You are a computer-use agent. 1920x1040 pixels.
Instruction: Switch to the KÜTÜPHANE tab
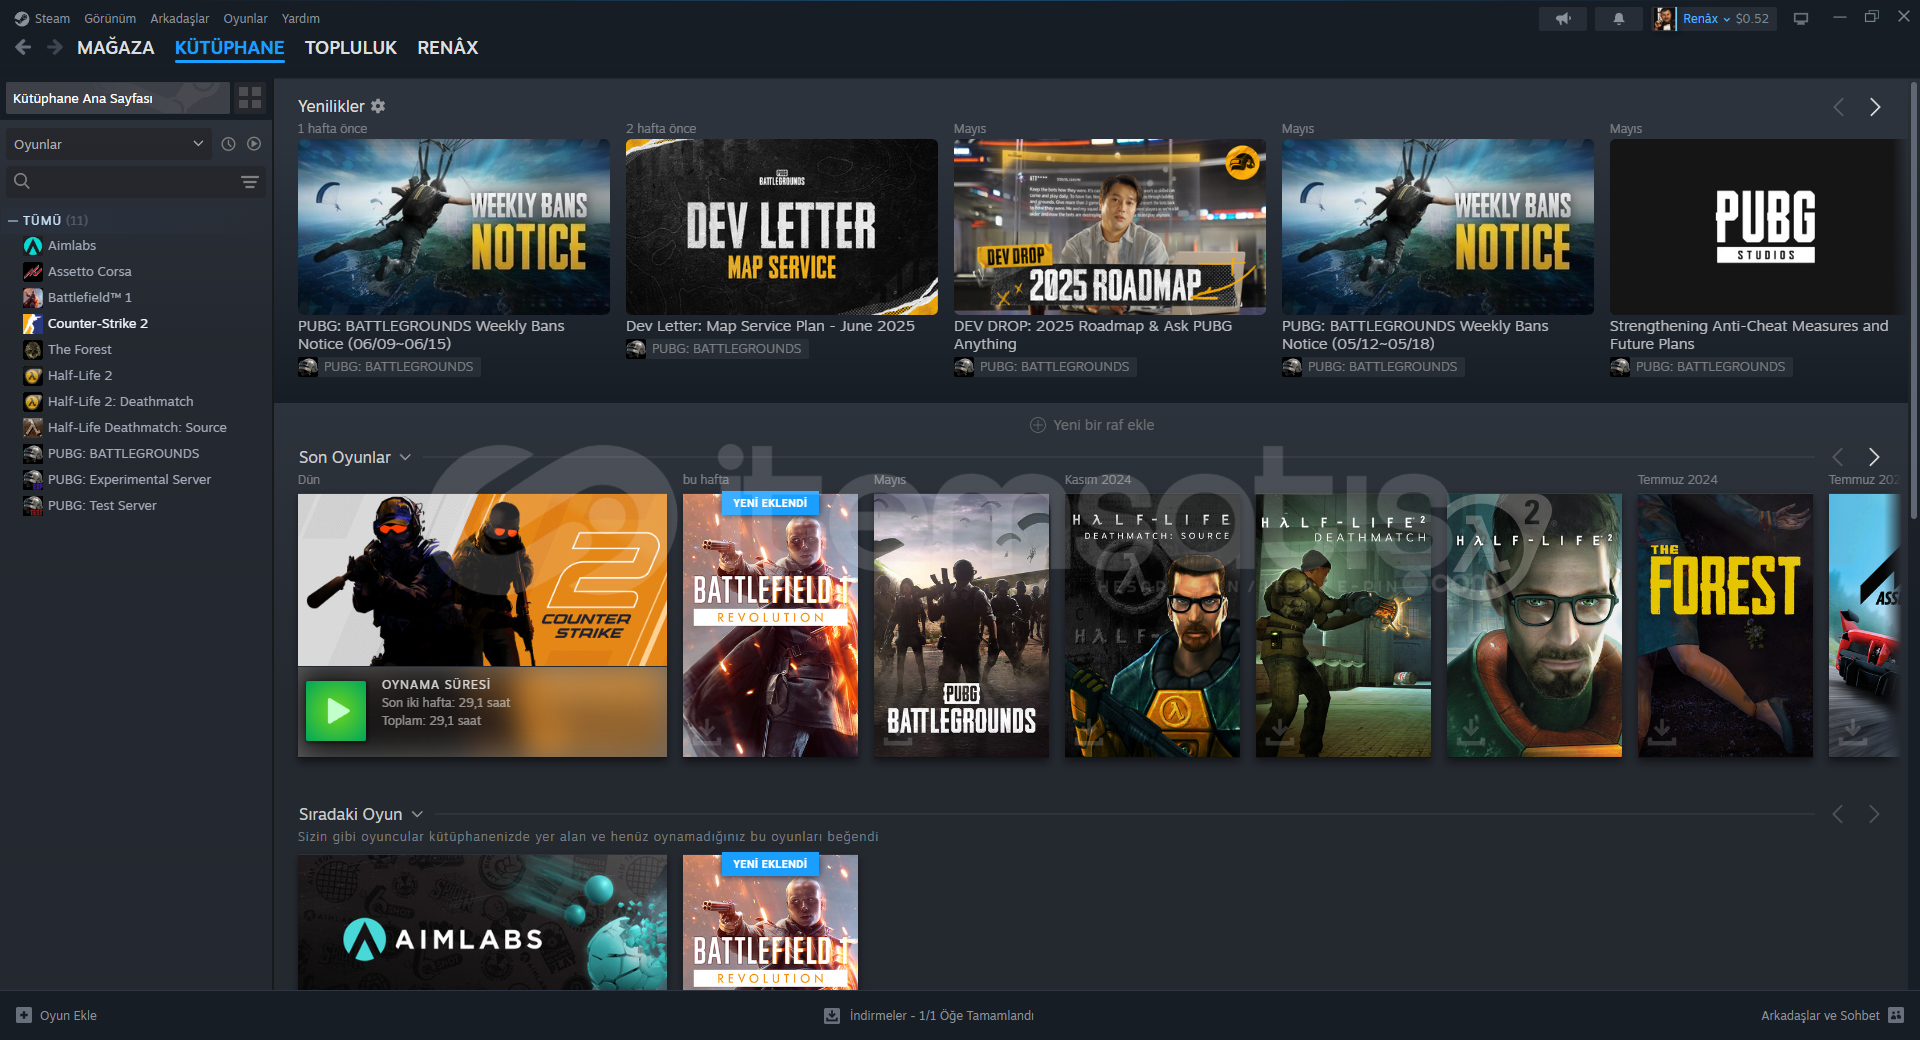click(230, 47)
